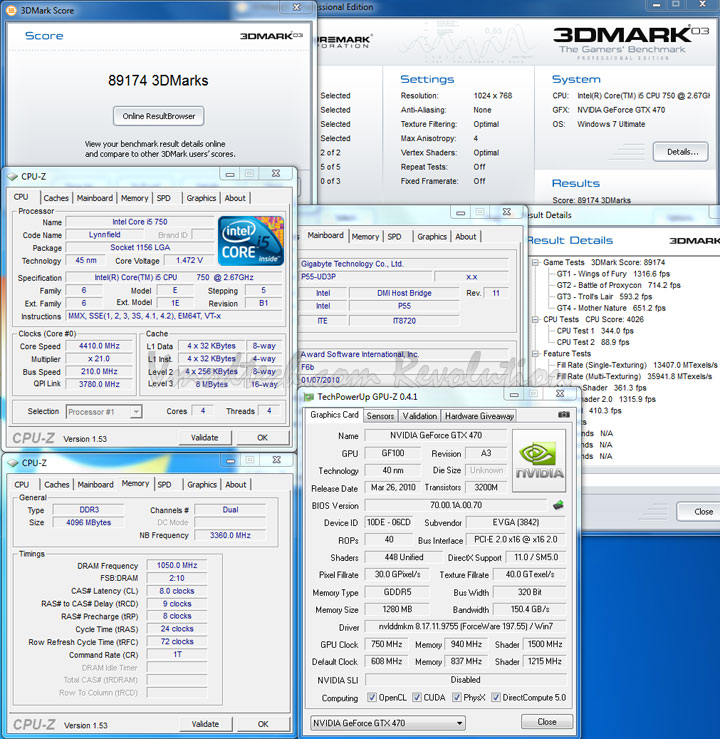Click OK in bottom CPU-Z Memory window
The width and height of the screenshot is (720, 739).
pos(263,724)
